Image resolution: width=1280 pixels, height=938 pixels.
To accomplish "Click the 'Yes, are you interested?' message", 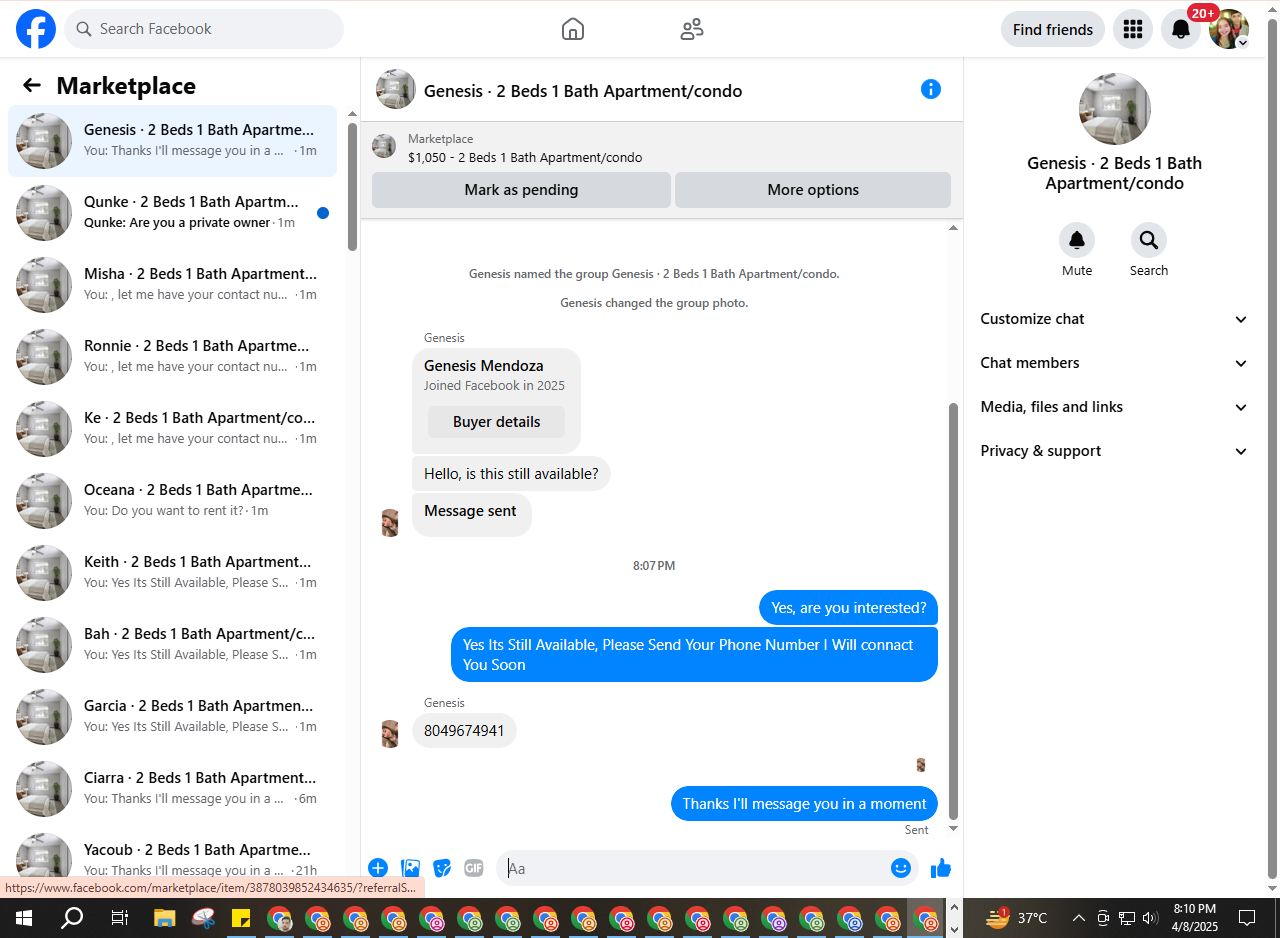I will (848, 608).
